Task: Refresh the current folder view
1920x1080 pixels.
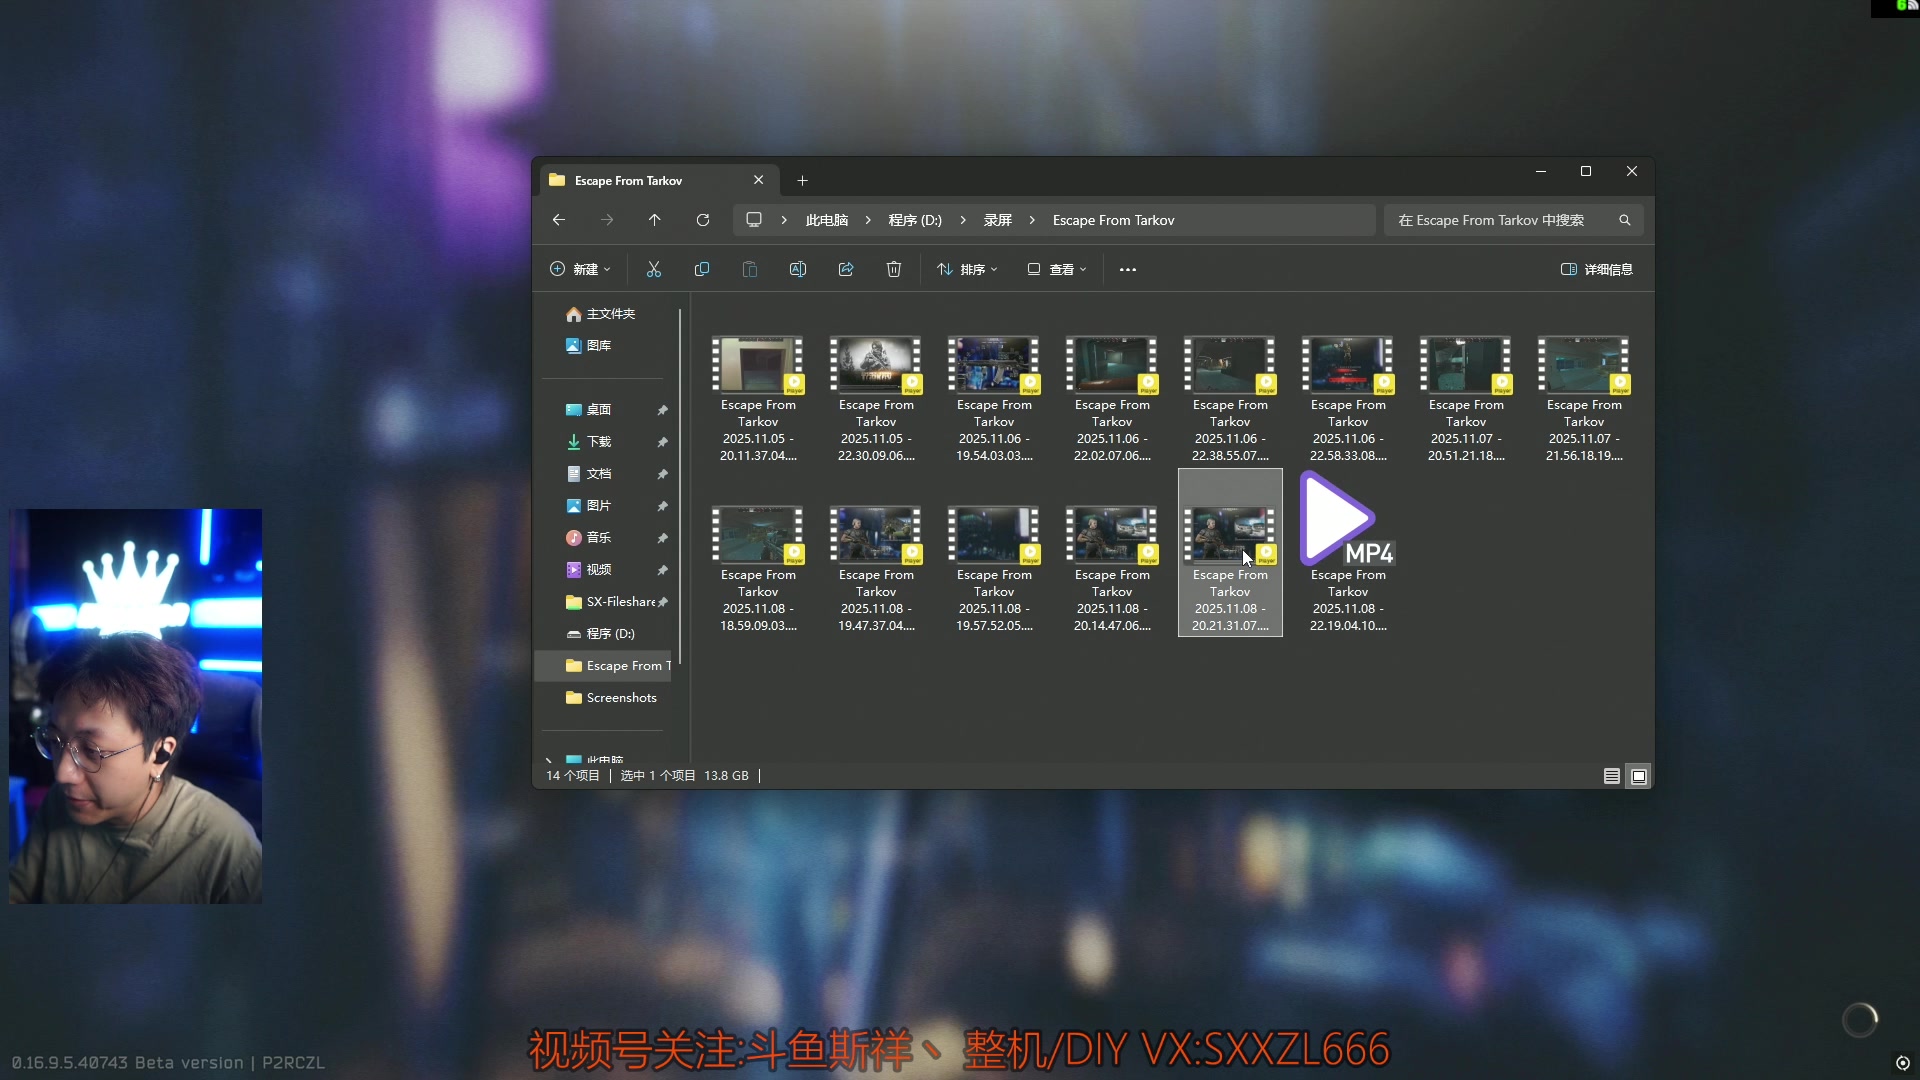Action: click(x=703, y=220)
